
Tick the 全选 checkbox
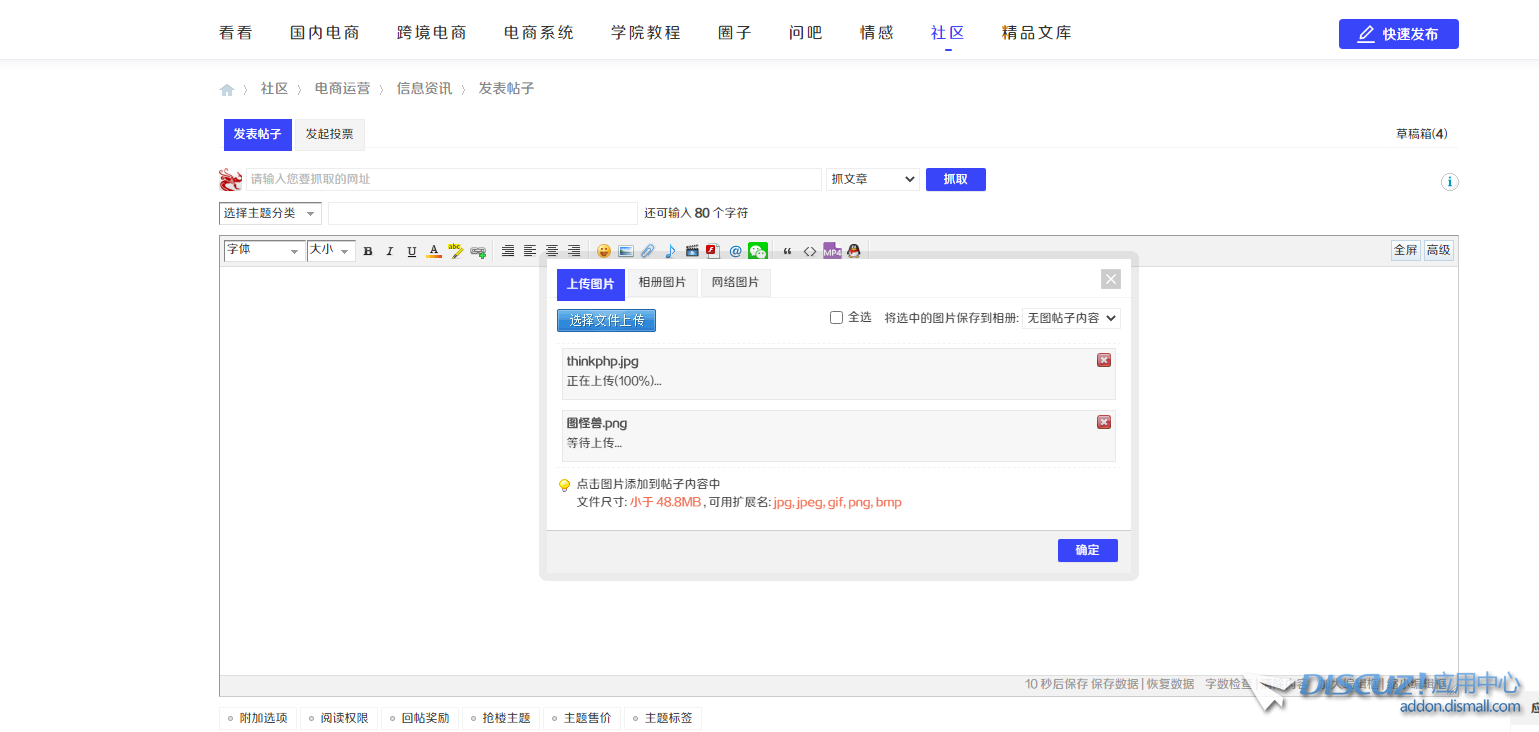(837, 318)
